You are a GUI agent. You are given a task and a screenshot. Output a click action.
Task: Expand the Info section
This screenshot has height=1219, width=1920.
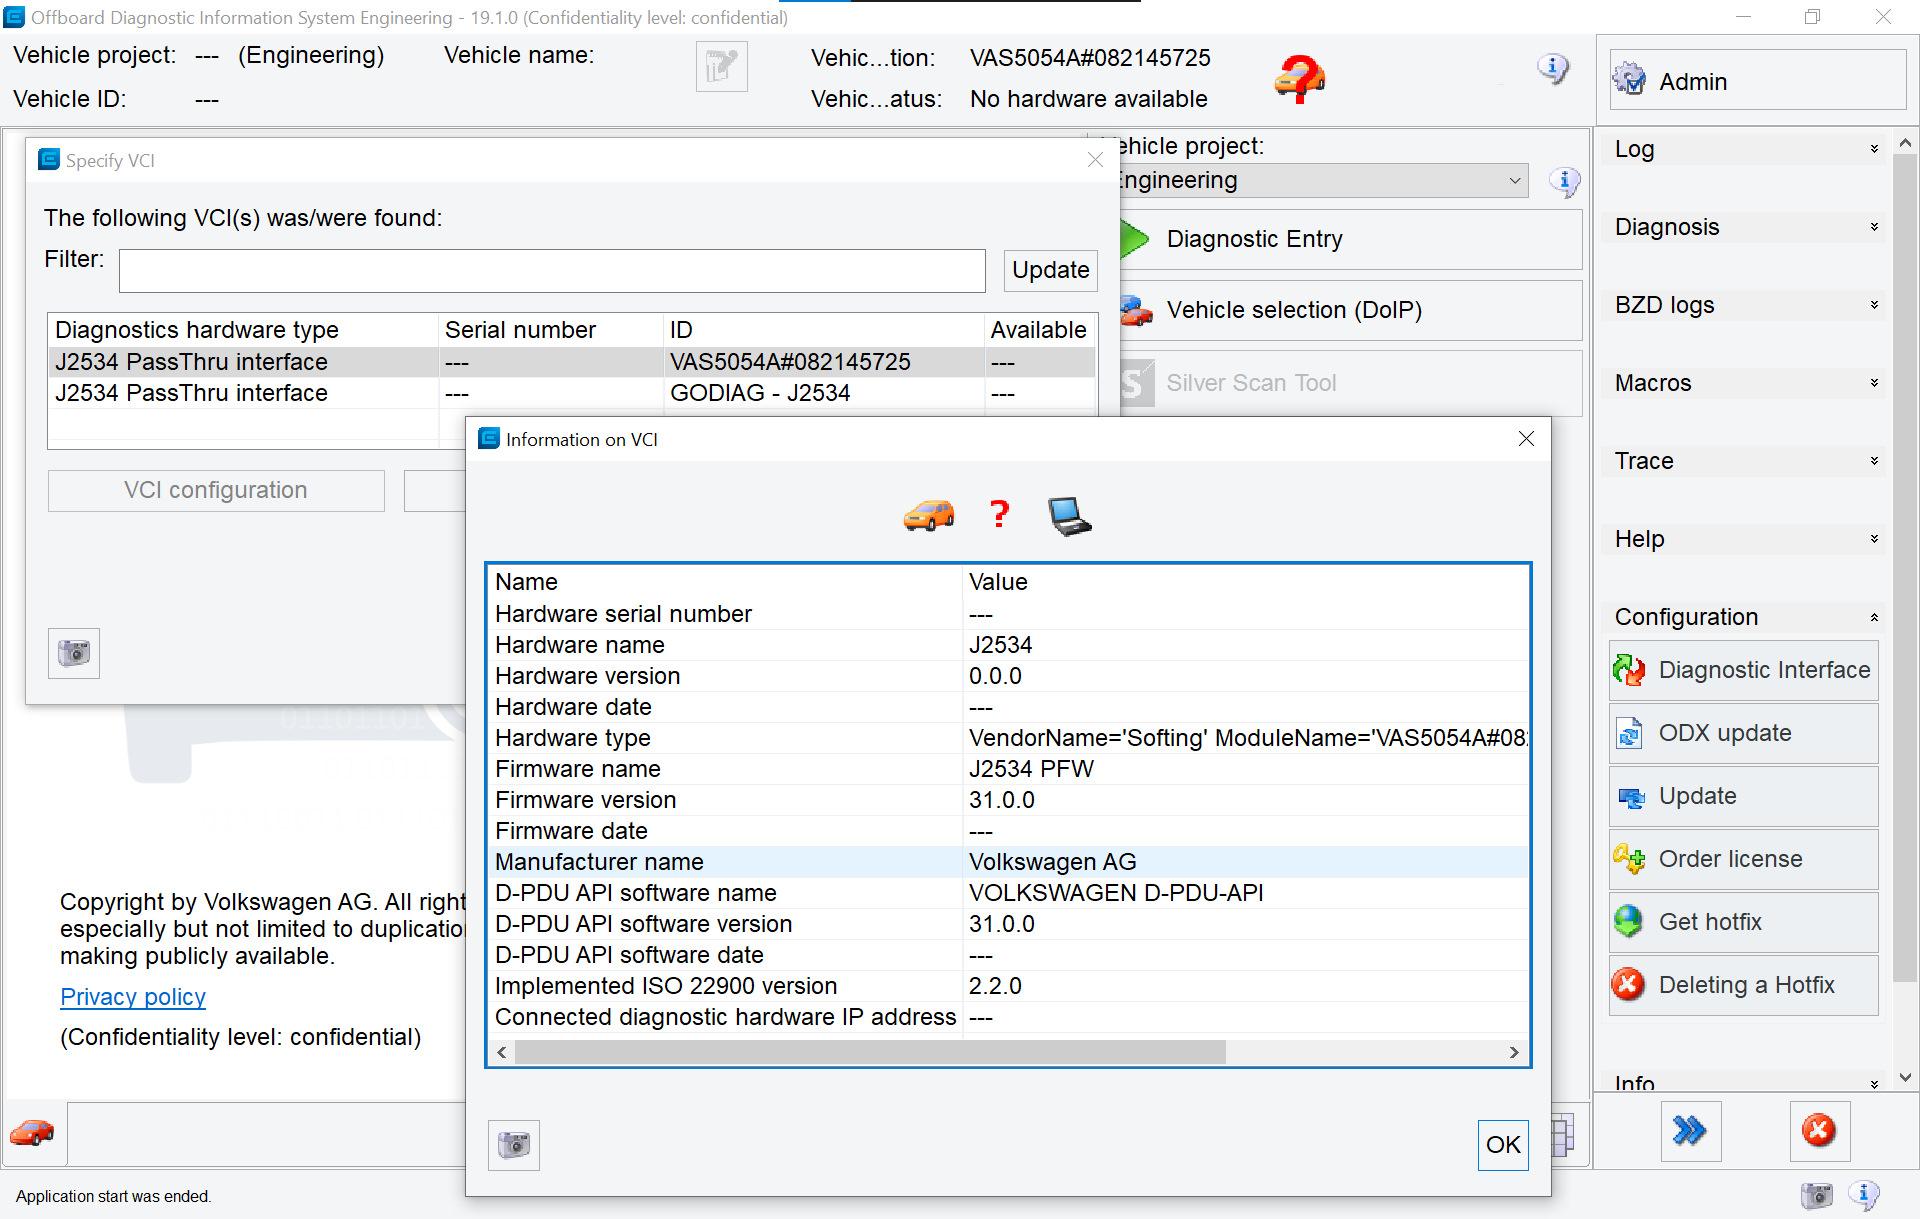tap(1745, 1082)
